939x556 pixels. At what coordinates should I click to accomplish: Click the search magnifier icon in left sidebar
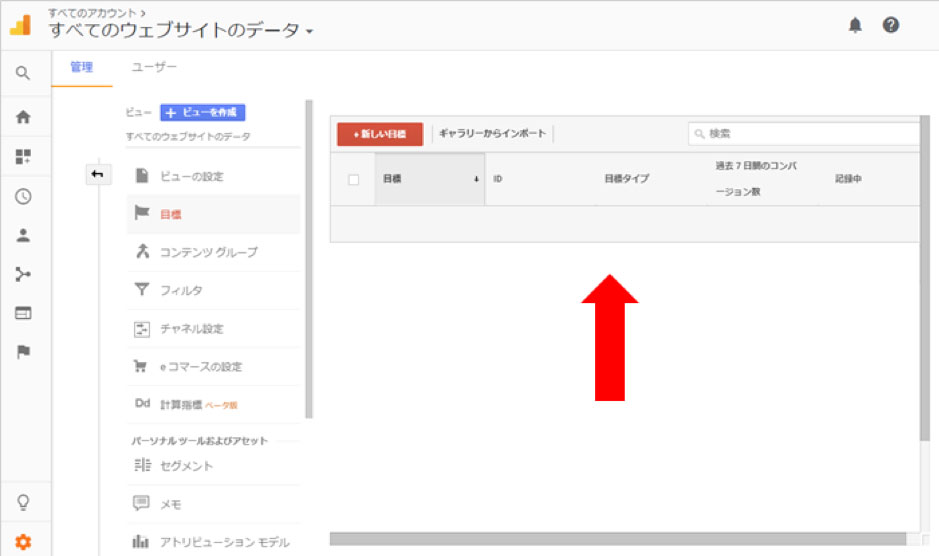tap(23, 73)
